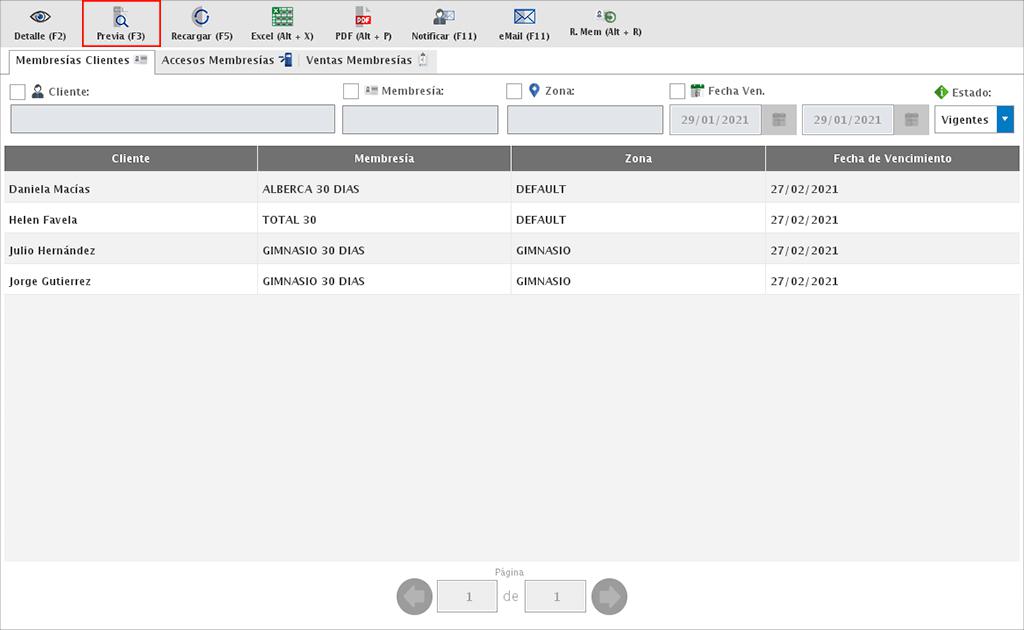Go to the previous page arrow
The image size is (1024, 630).
point(415,597)
